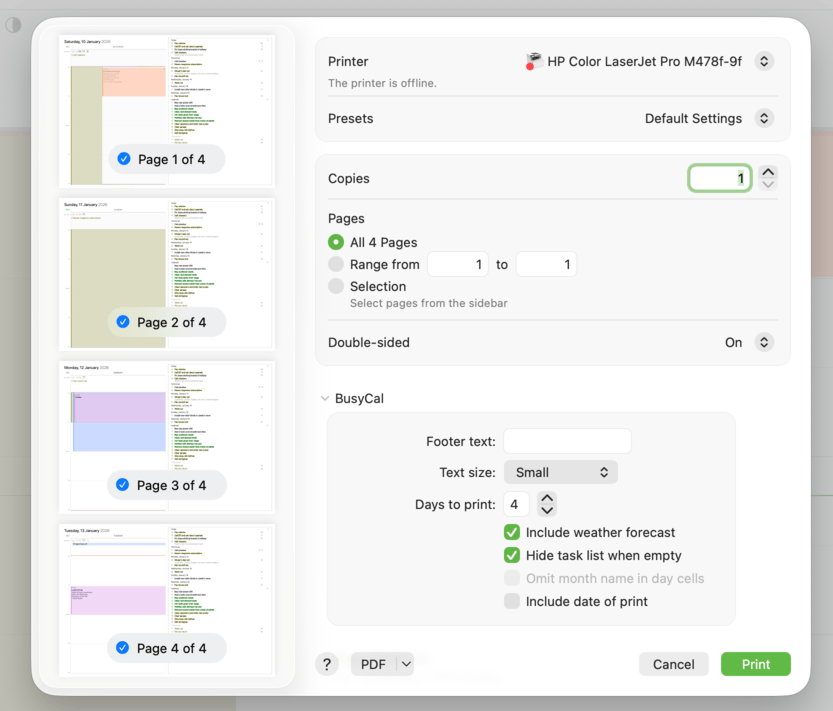
Task: Collapse the BusyCal section
Action: [325, 399]
